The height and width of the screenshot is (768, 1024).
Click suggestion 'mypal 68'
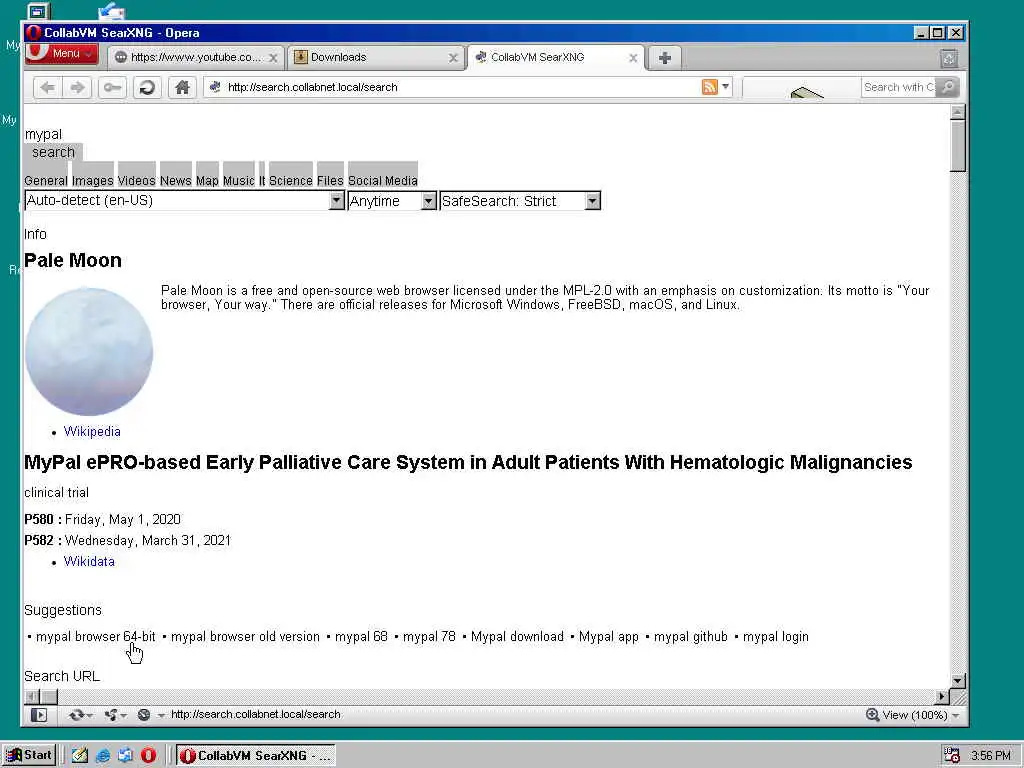click(x=361, y=637)
